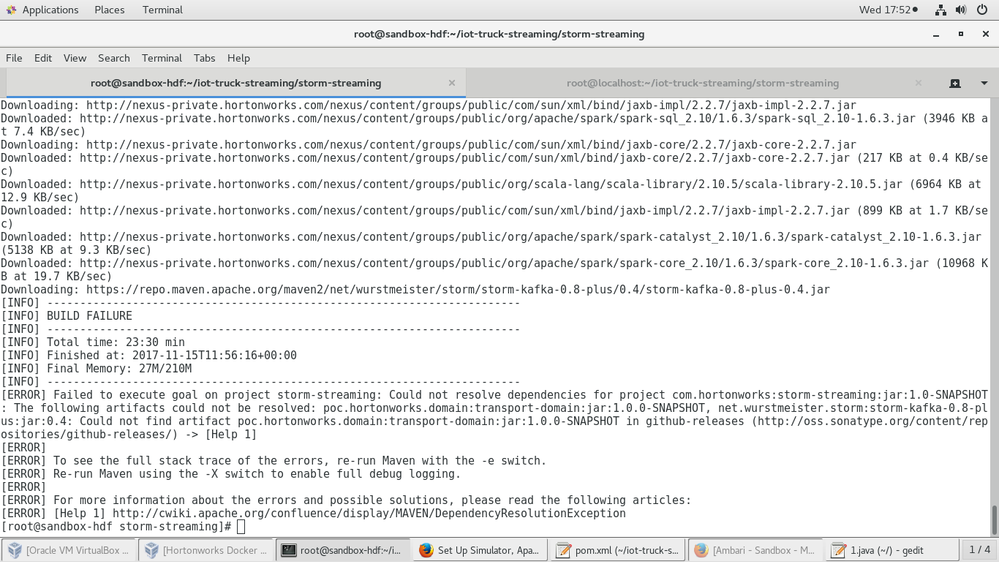The image size is (999, 562).
Task: Open the Search menu
Action: tap(113, 58)
